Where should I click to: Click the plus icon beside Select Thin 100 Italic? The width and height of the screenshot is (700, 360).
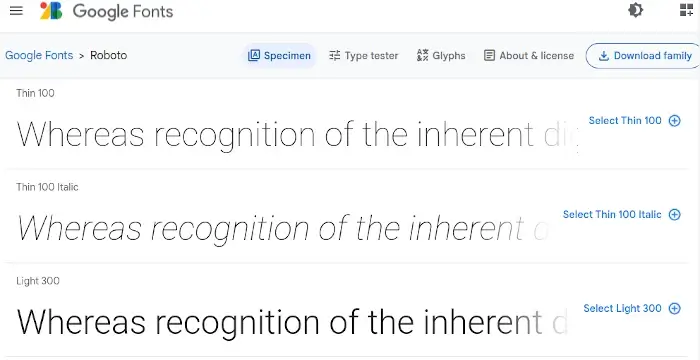click(675, 214)
